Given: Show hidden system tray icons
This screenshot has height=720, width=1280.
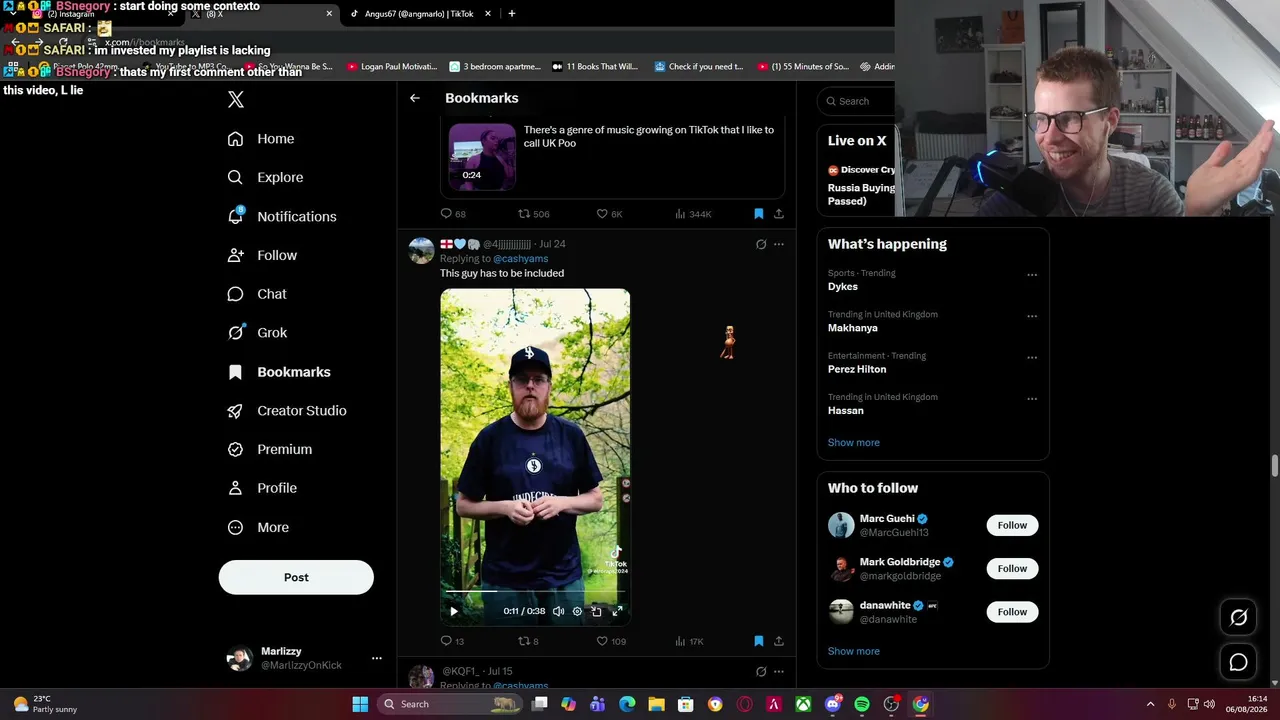Looking at the screenshot, I should (1150, 704).
